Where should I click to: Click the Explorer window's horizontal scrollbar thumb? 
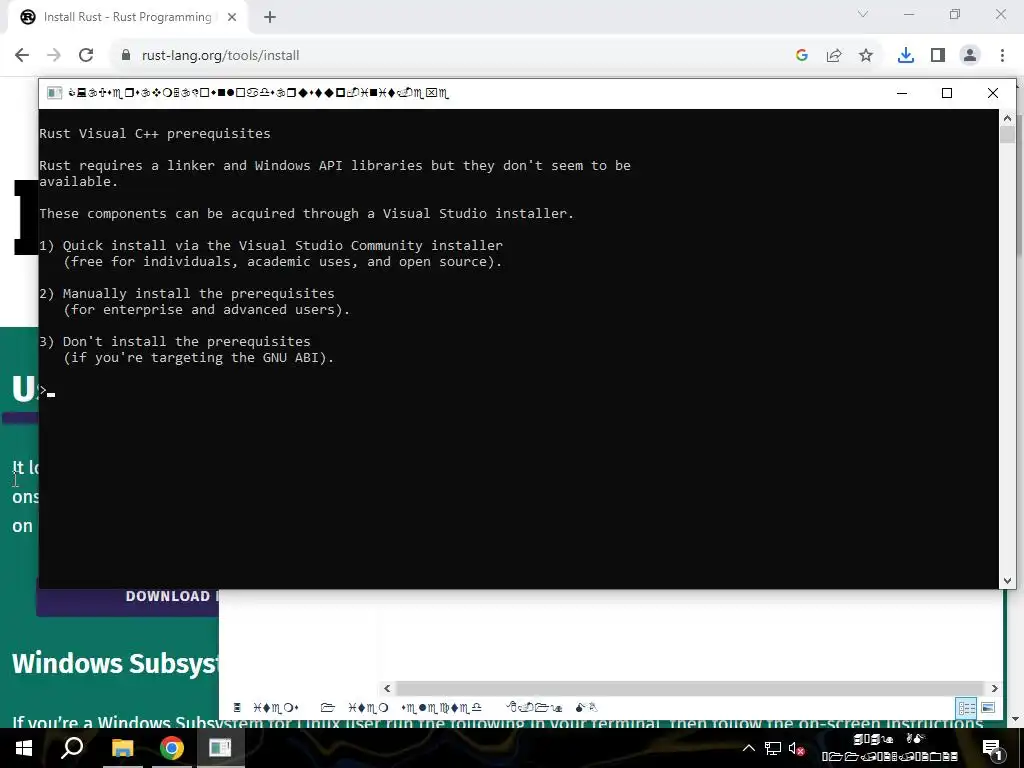point(690,688)
